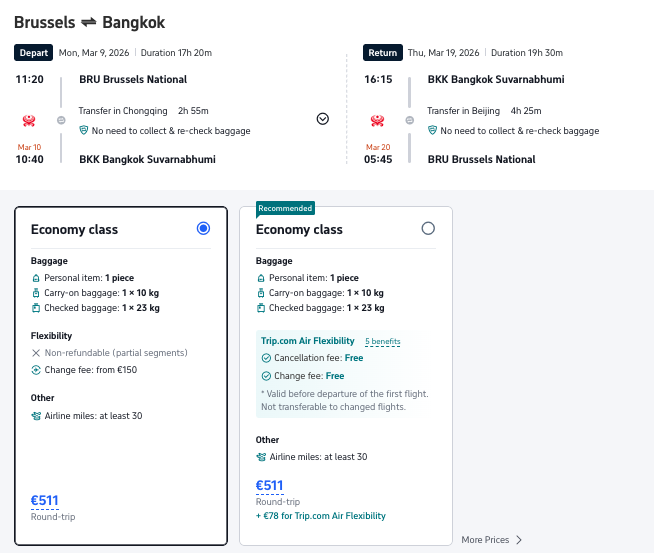Click the departure flight airline logo
This screenshot has height=553, width=654.
(29, 120)
